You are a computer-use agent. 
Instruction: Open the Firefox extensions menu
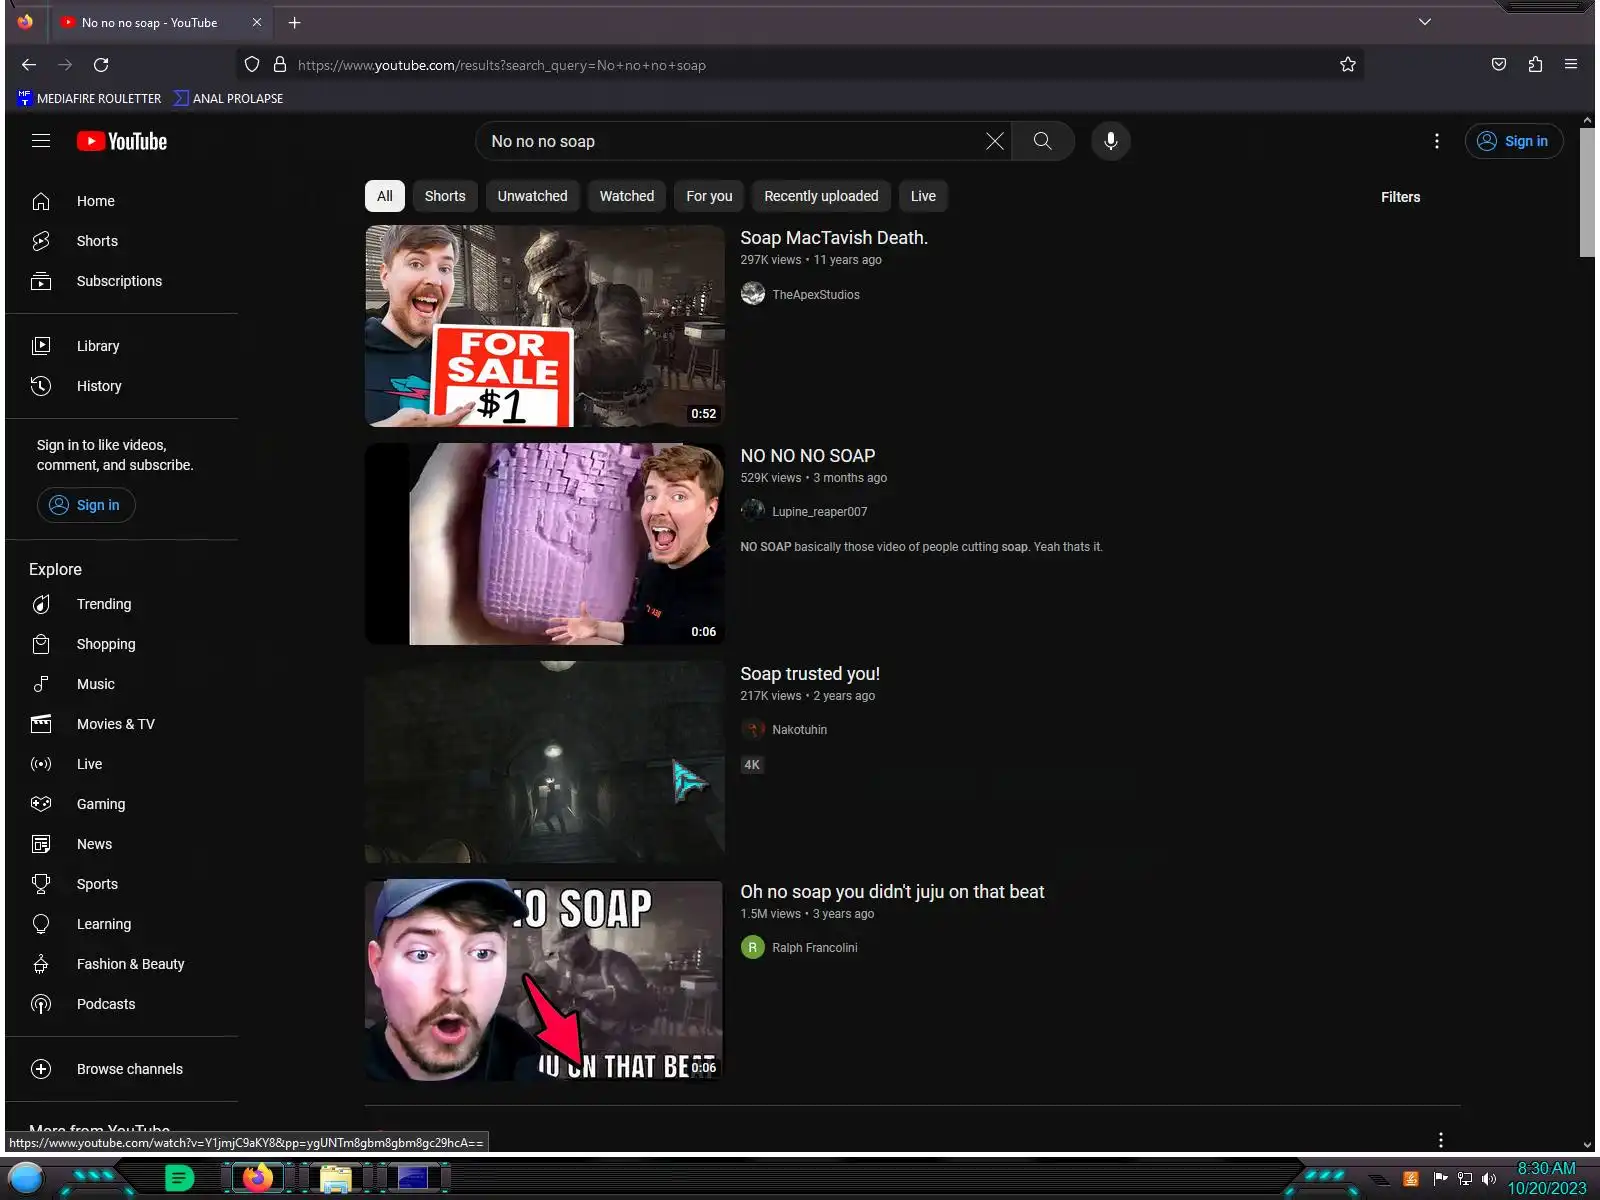coord(1535,65)
